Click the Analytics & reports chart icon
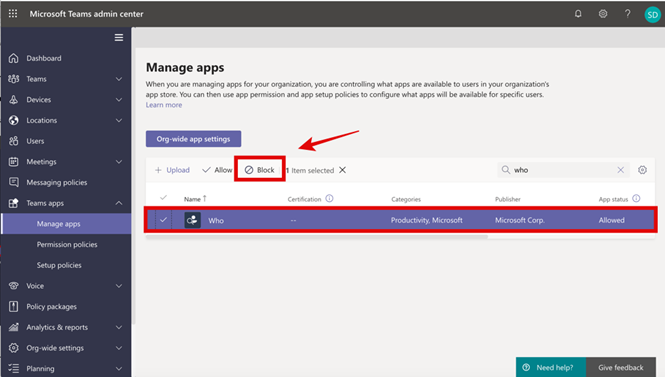The width and height of the screenshot is (665, 377). click(14, 327)
